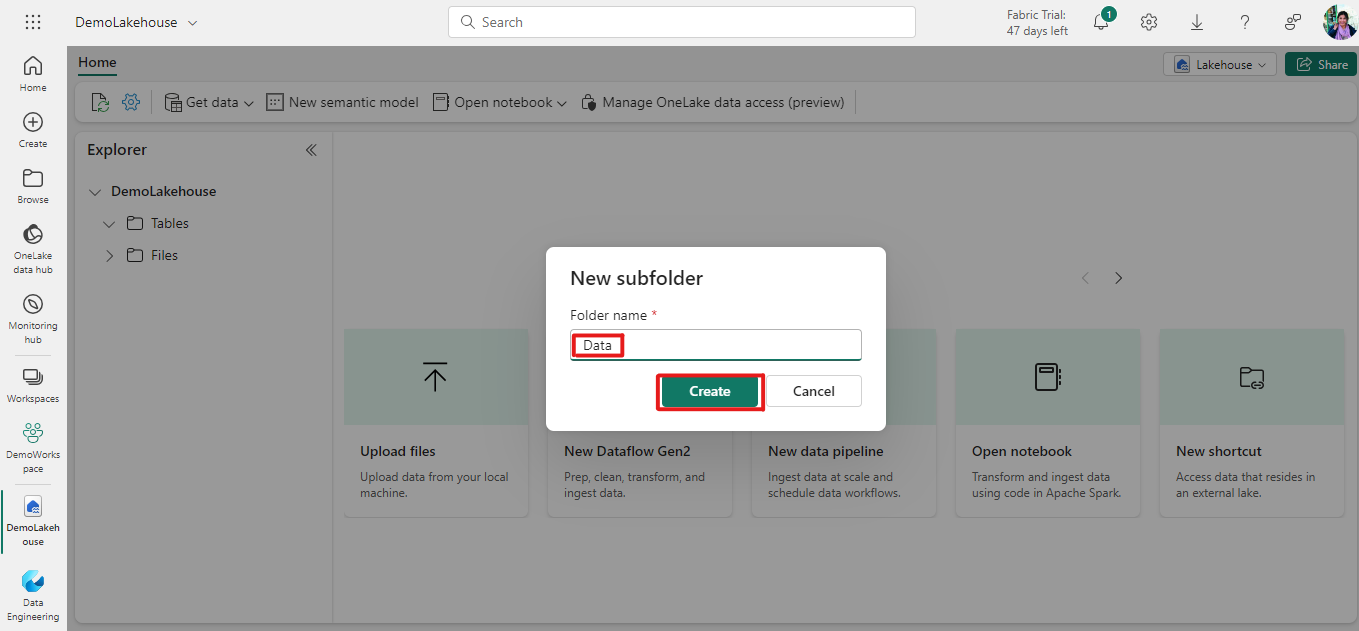Click the New shortcut card title
This screenshot has height=631, width=1359.
pyautogui.click(x=1219, y=451)
